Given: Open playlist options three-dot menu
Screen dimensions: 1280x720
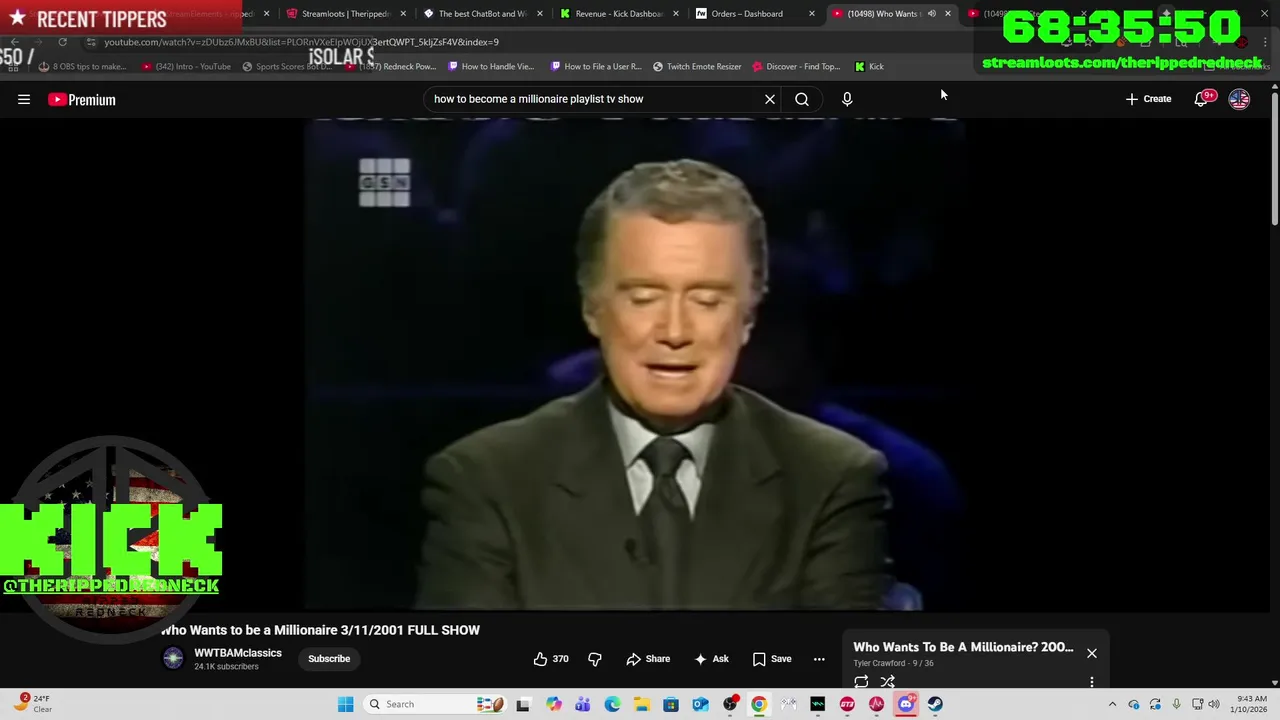Looking at the screenshot, I should (x=1092, y=682).
